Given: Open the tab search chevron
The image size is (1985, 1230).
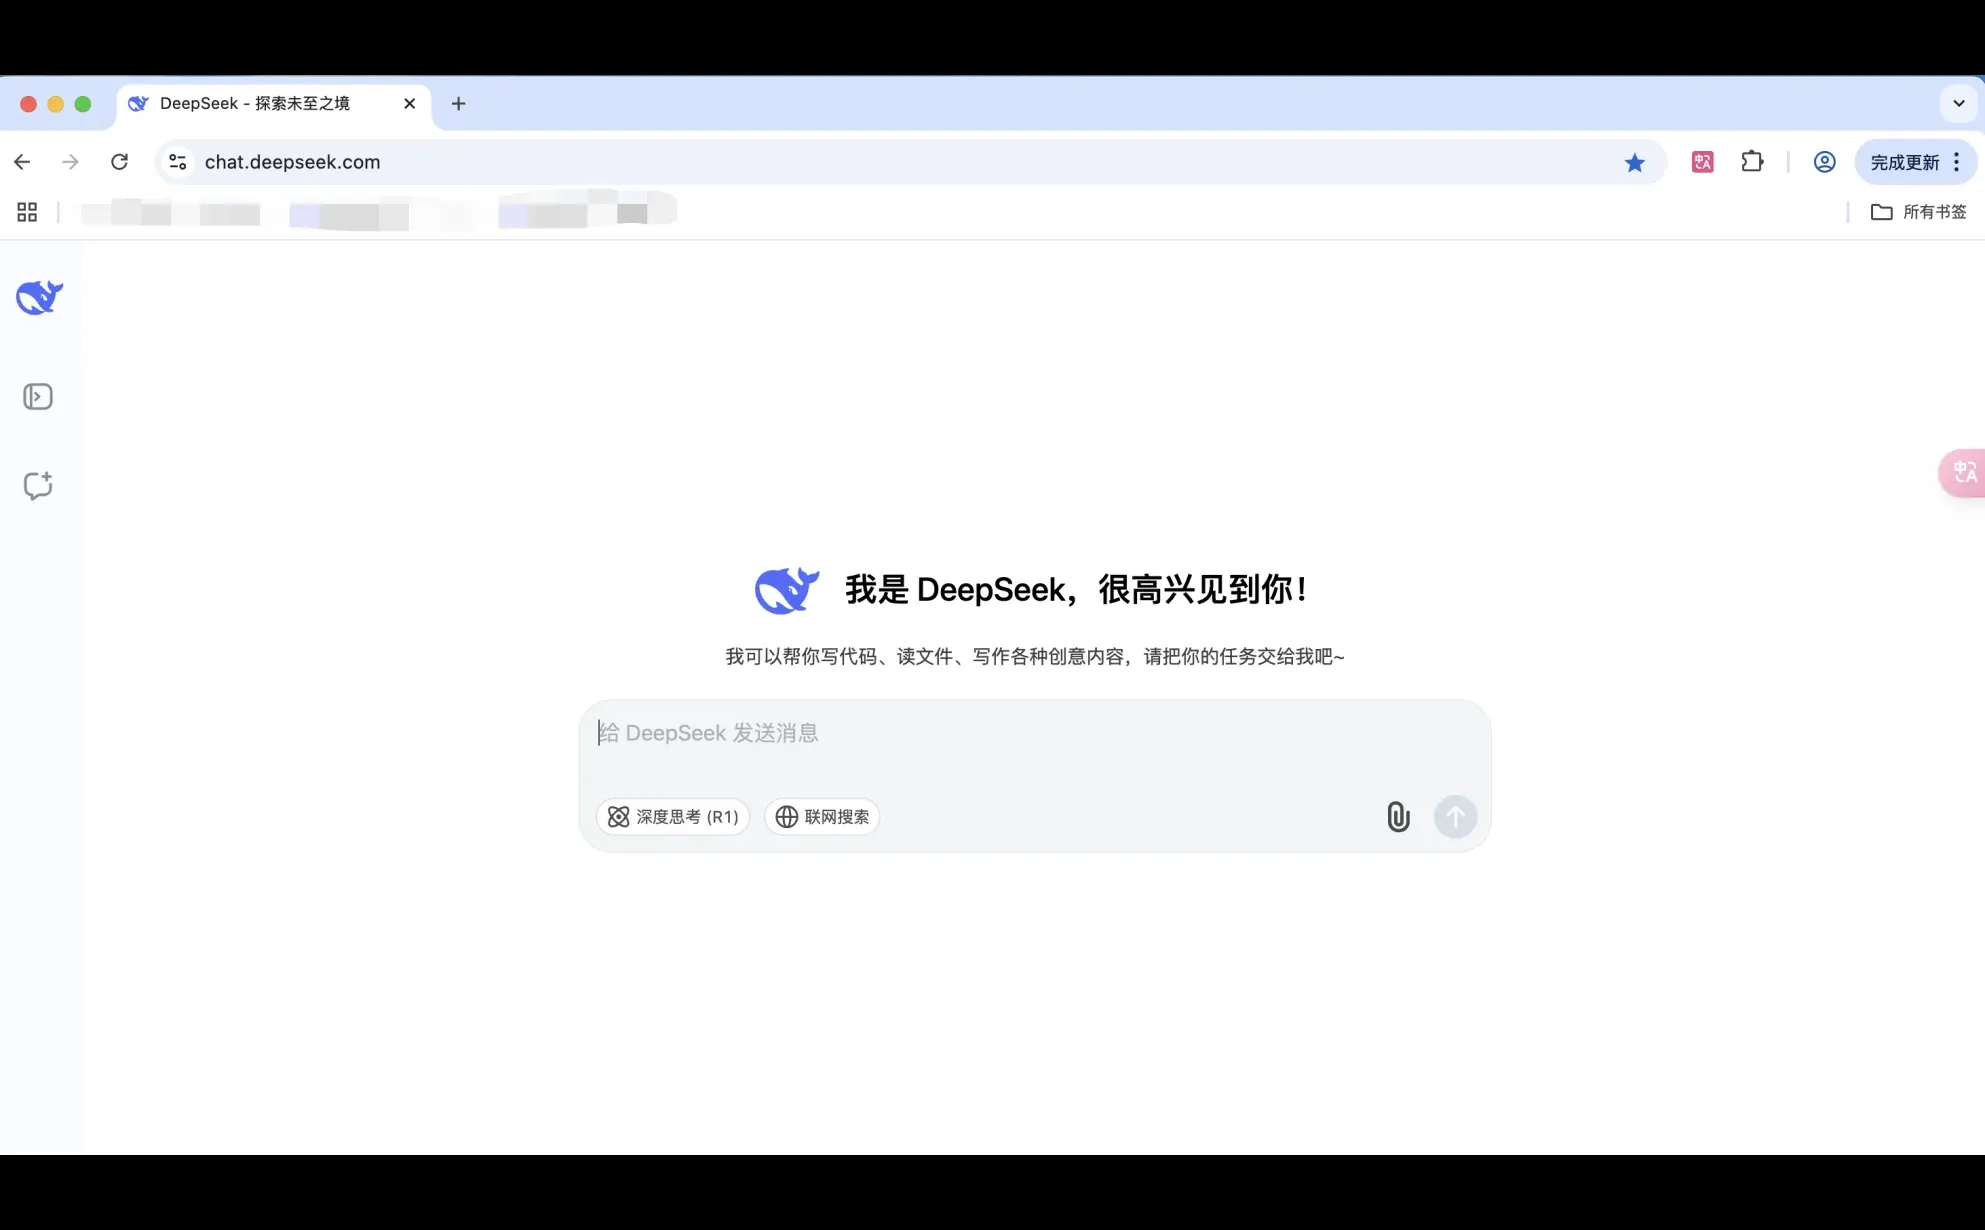Looking at the screenshot, I should pos(1959,103).
